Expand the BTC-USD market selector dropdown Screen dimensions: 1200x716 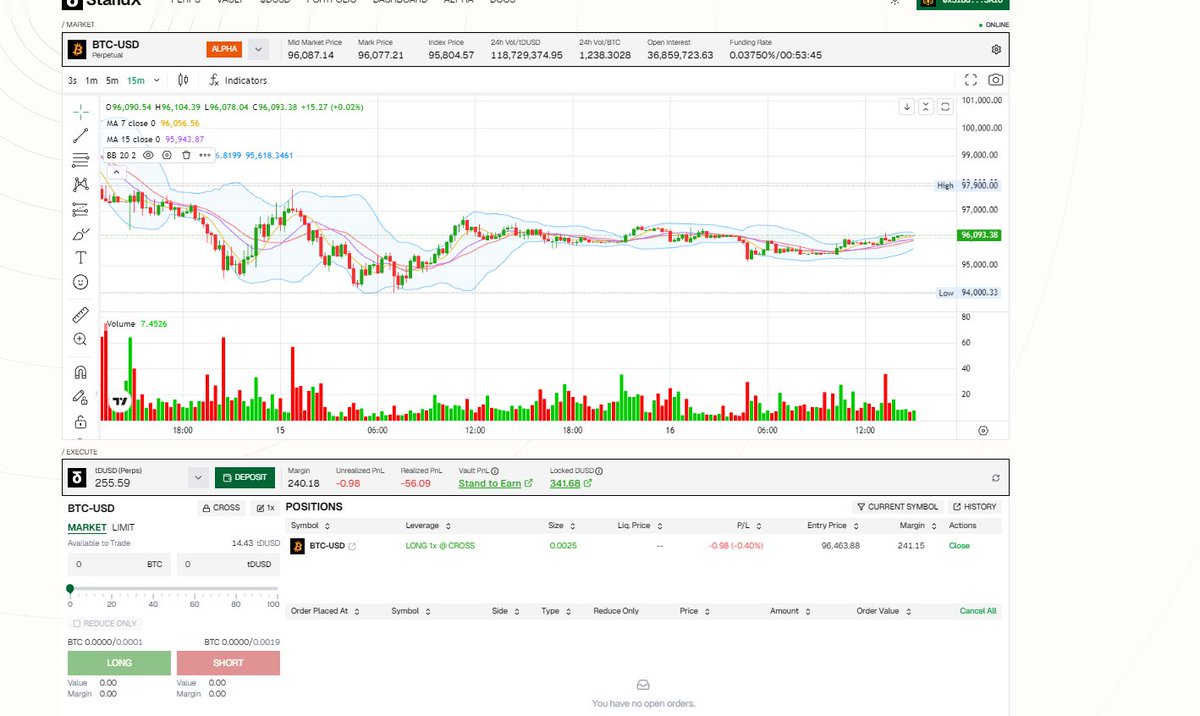(258, 49)
